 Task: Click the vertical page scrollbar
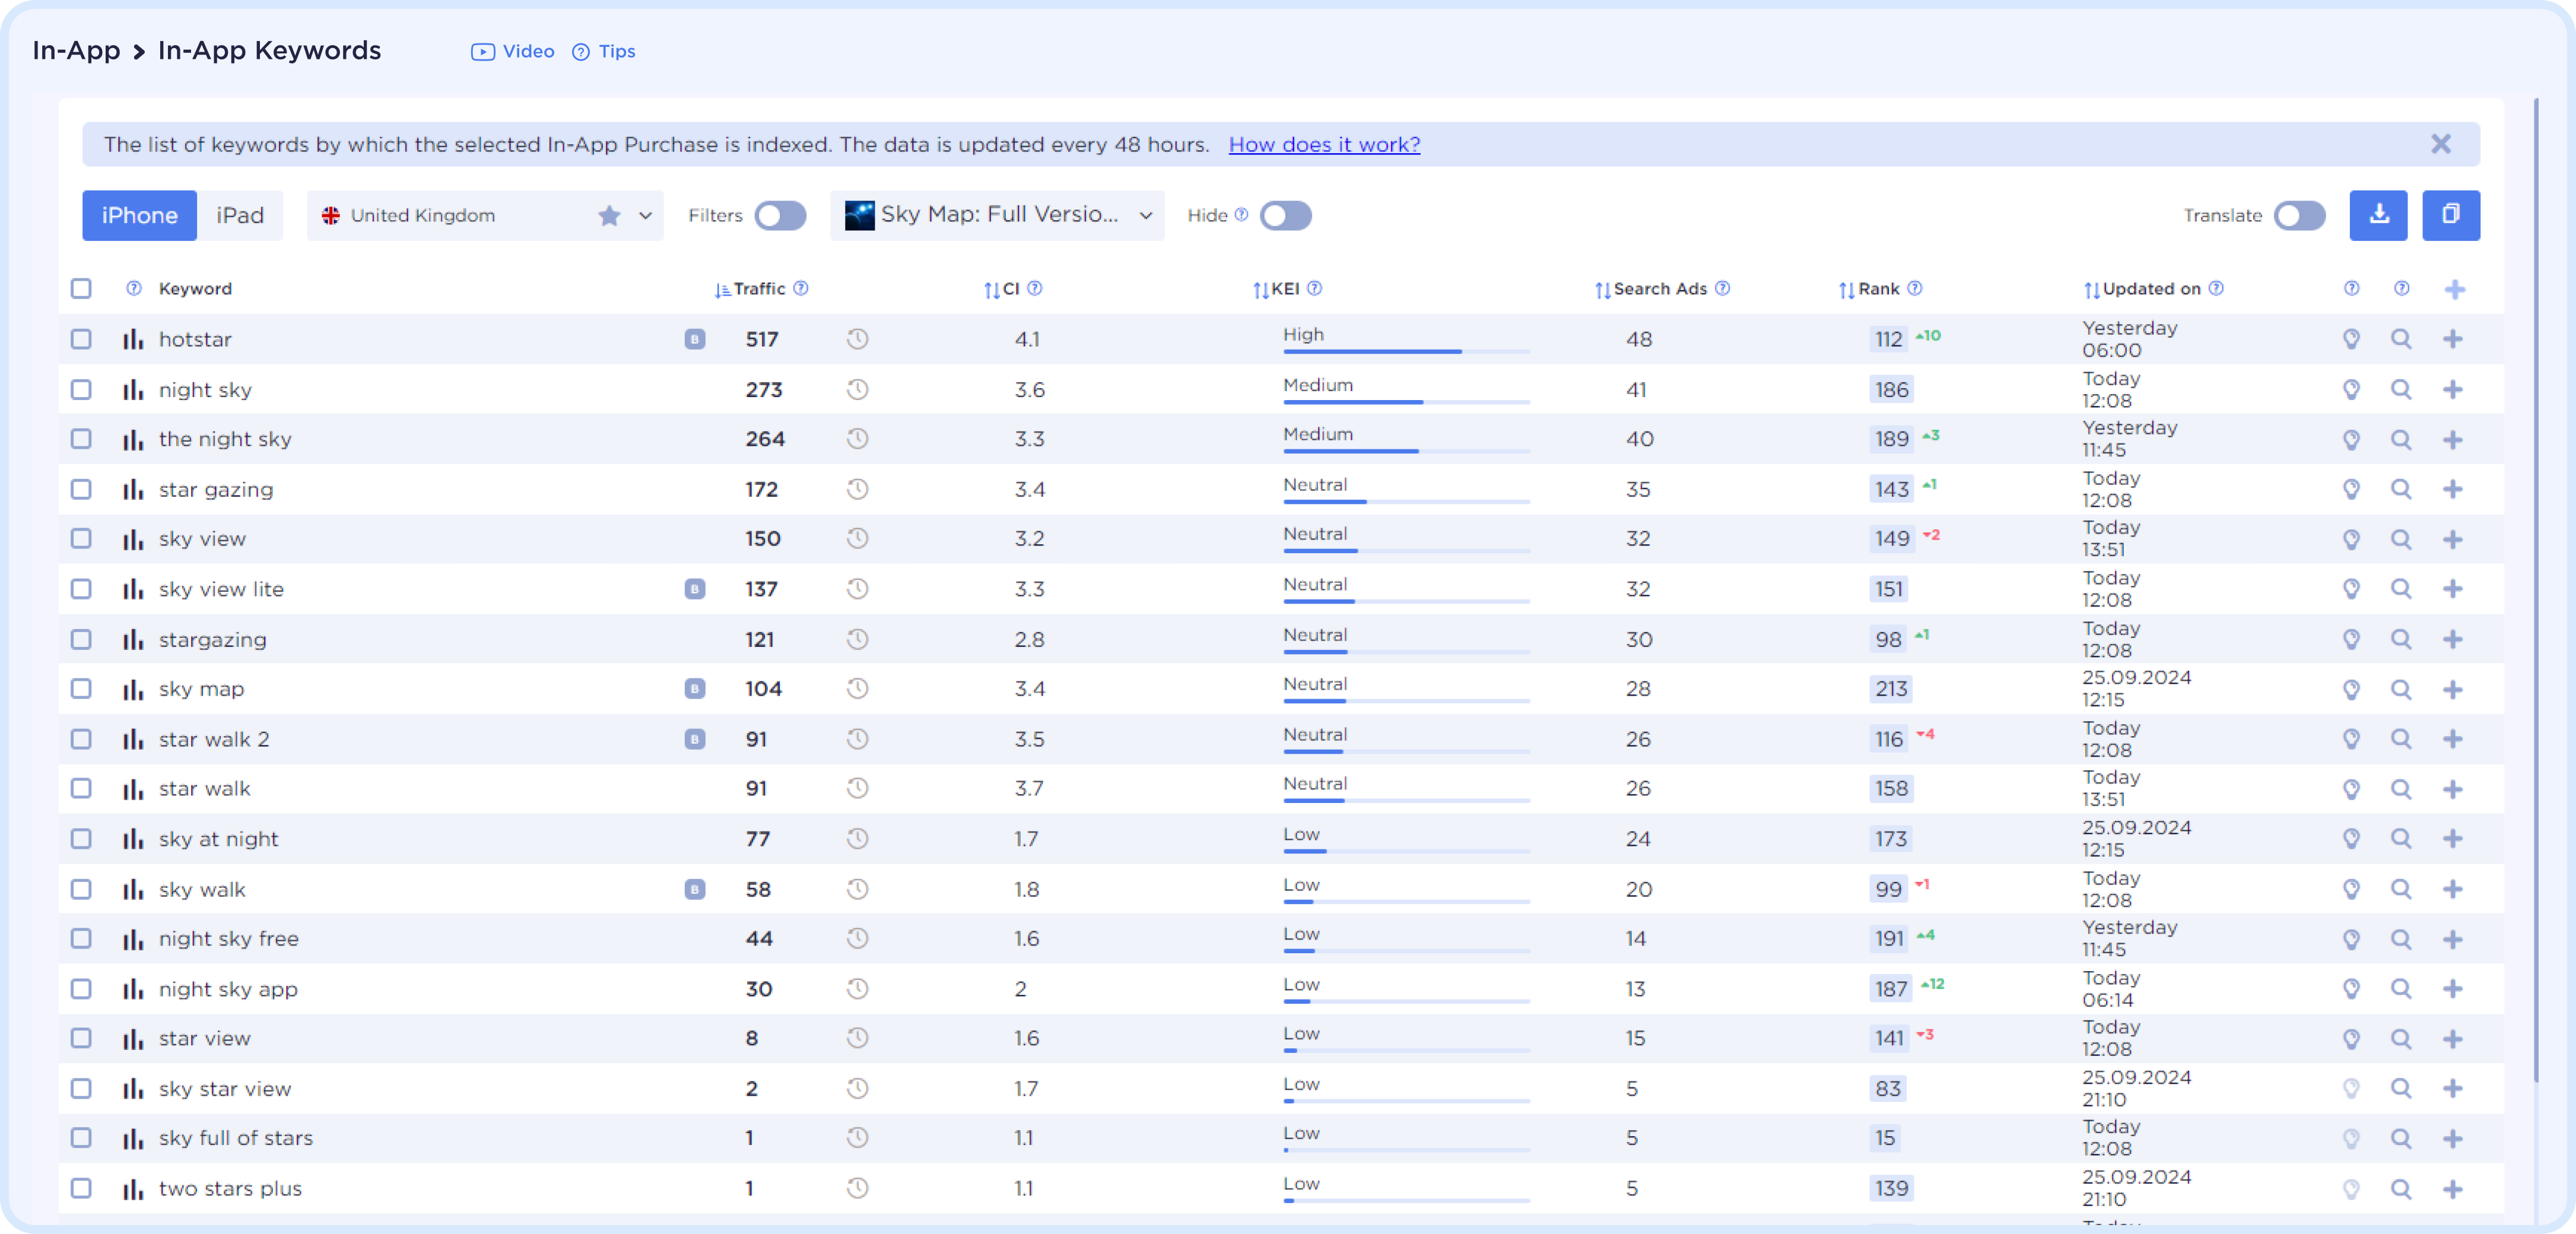pyautogui.click(x=2536, y=590)
